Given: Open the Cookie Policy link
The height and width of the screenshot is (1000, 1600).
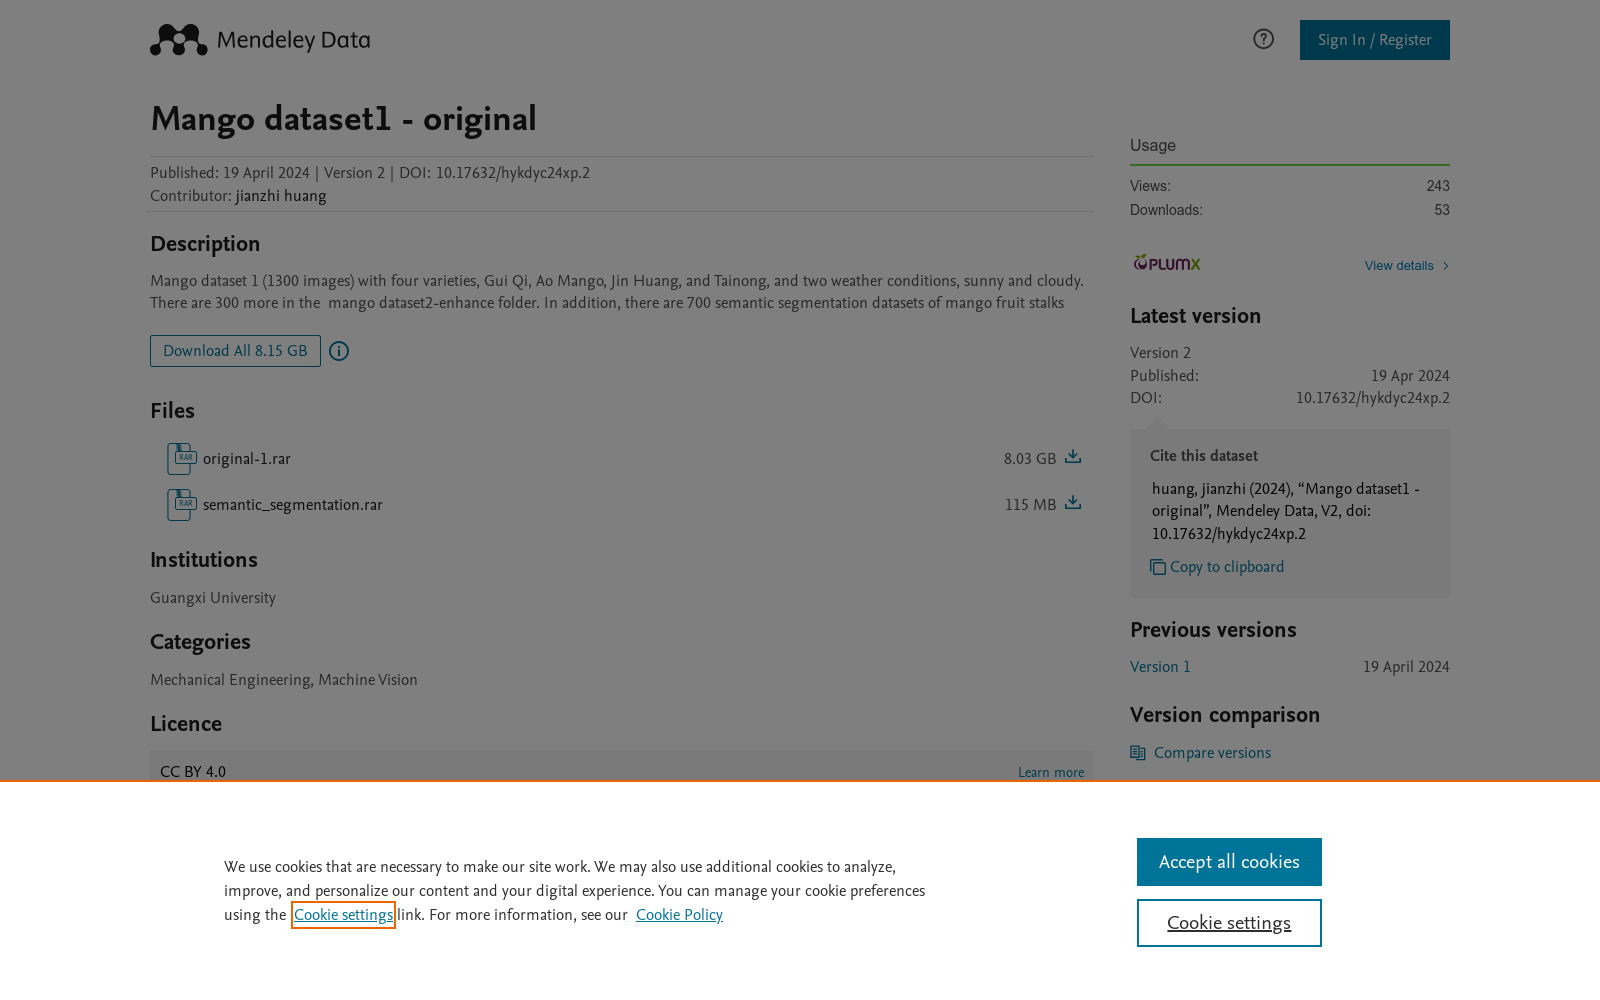Looking at the screenshot, I should tap(679, 915).
